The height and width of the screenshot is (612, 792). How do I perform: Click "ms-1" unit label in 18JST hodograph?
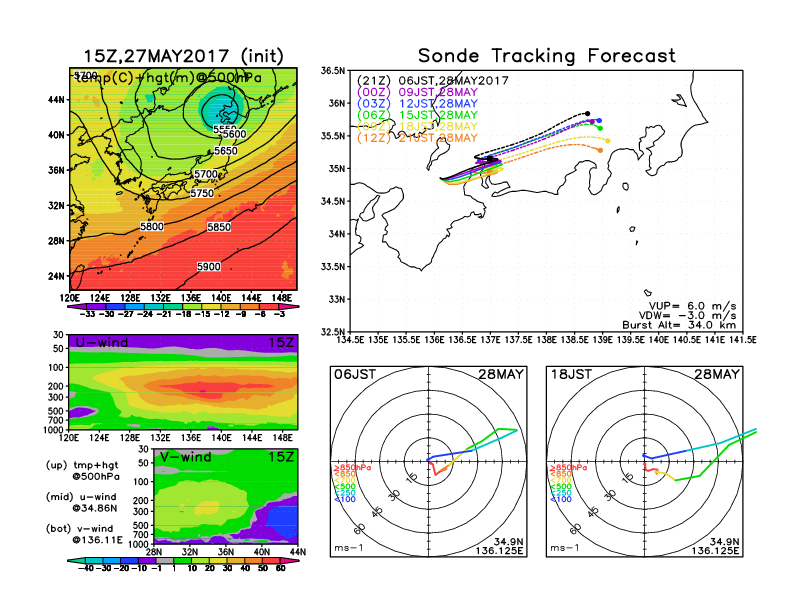pyautogui.click(x=564, y=548)
